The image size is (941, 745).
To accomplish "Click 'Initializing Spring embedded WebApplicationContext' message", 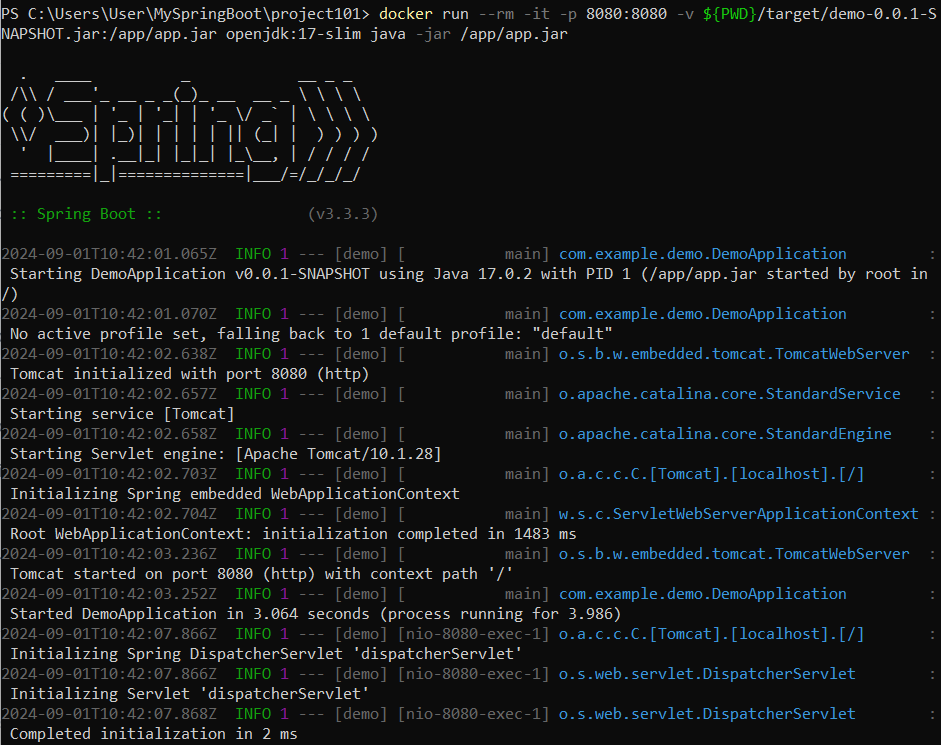I will [235, 494].
